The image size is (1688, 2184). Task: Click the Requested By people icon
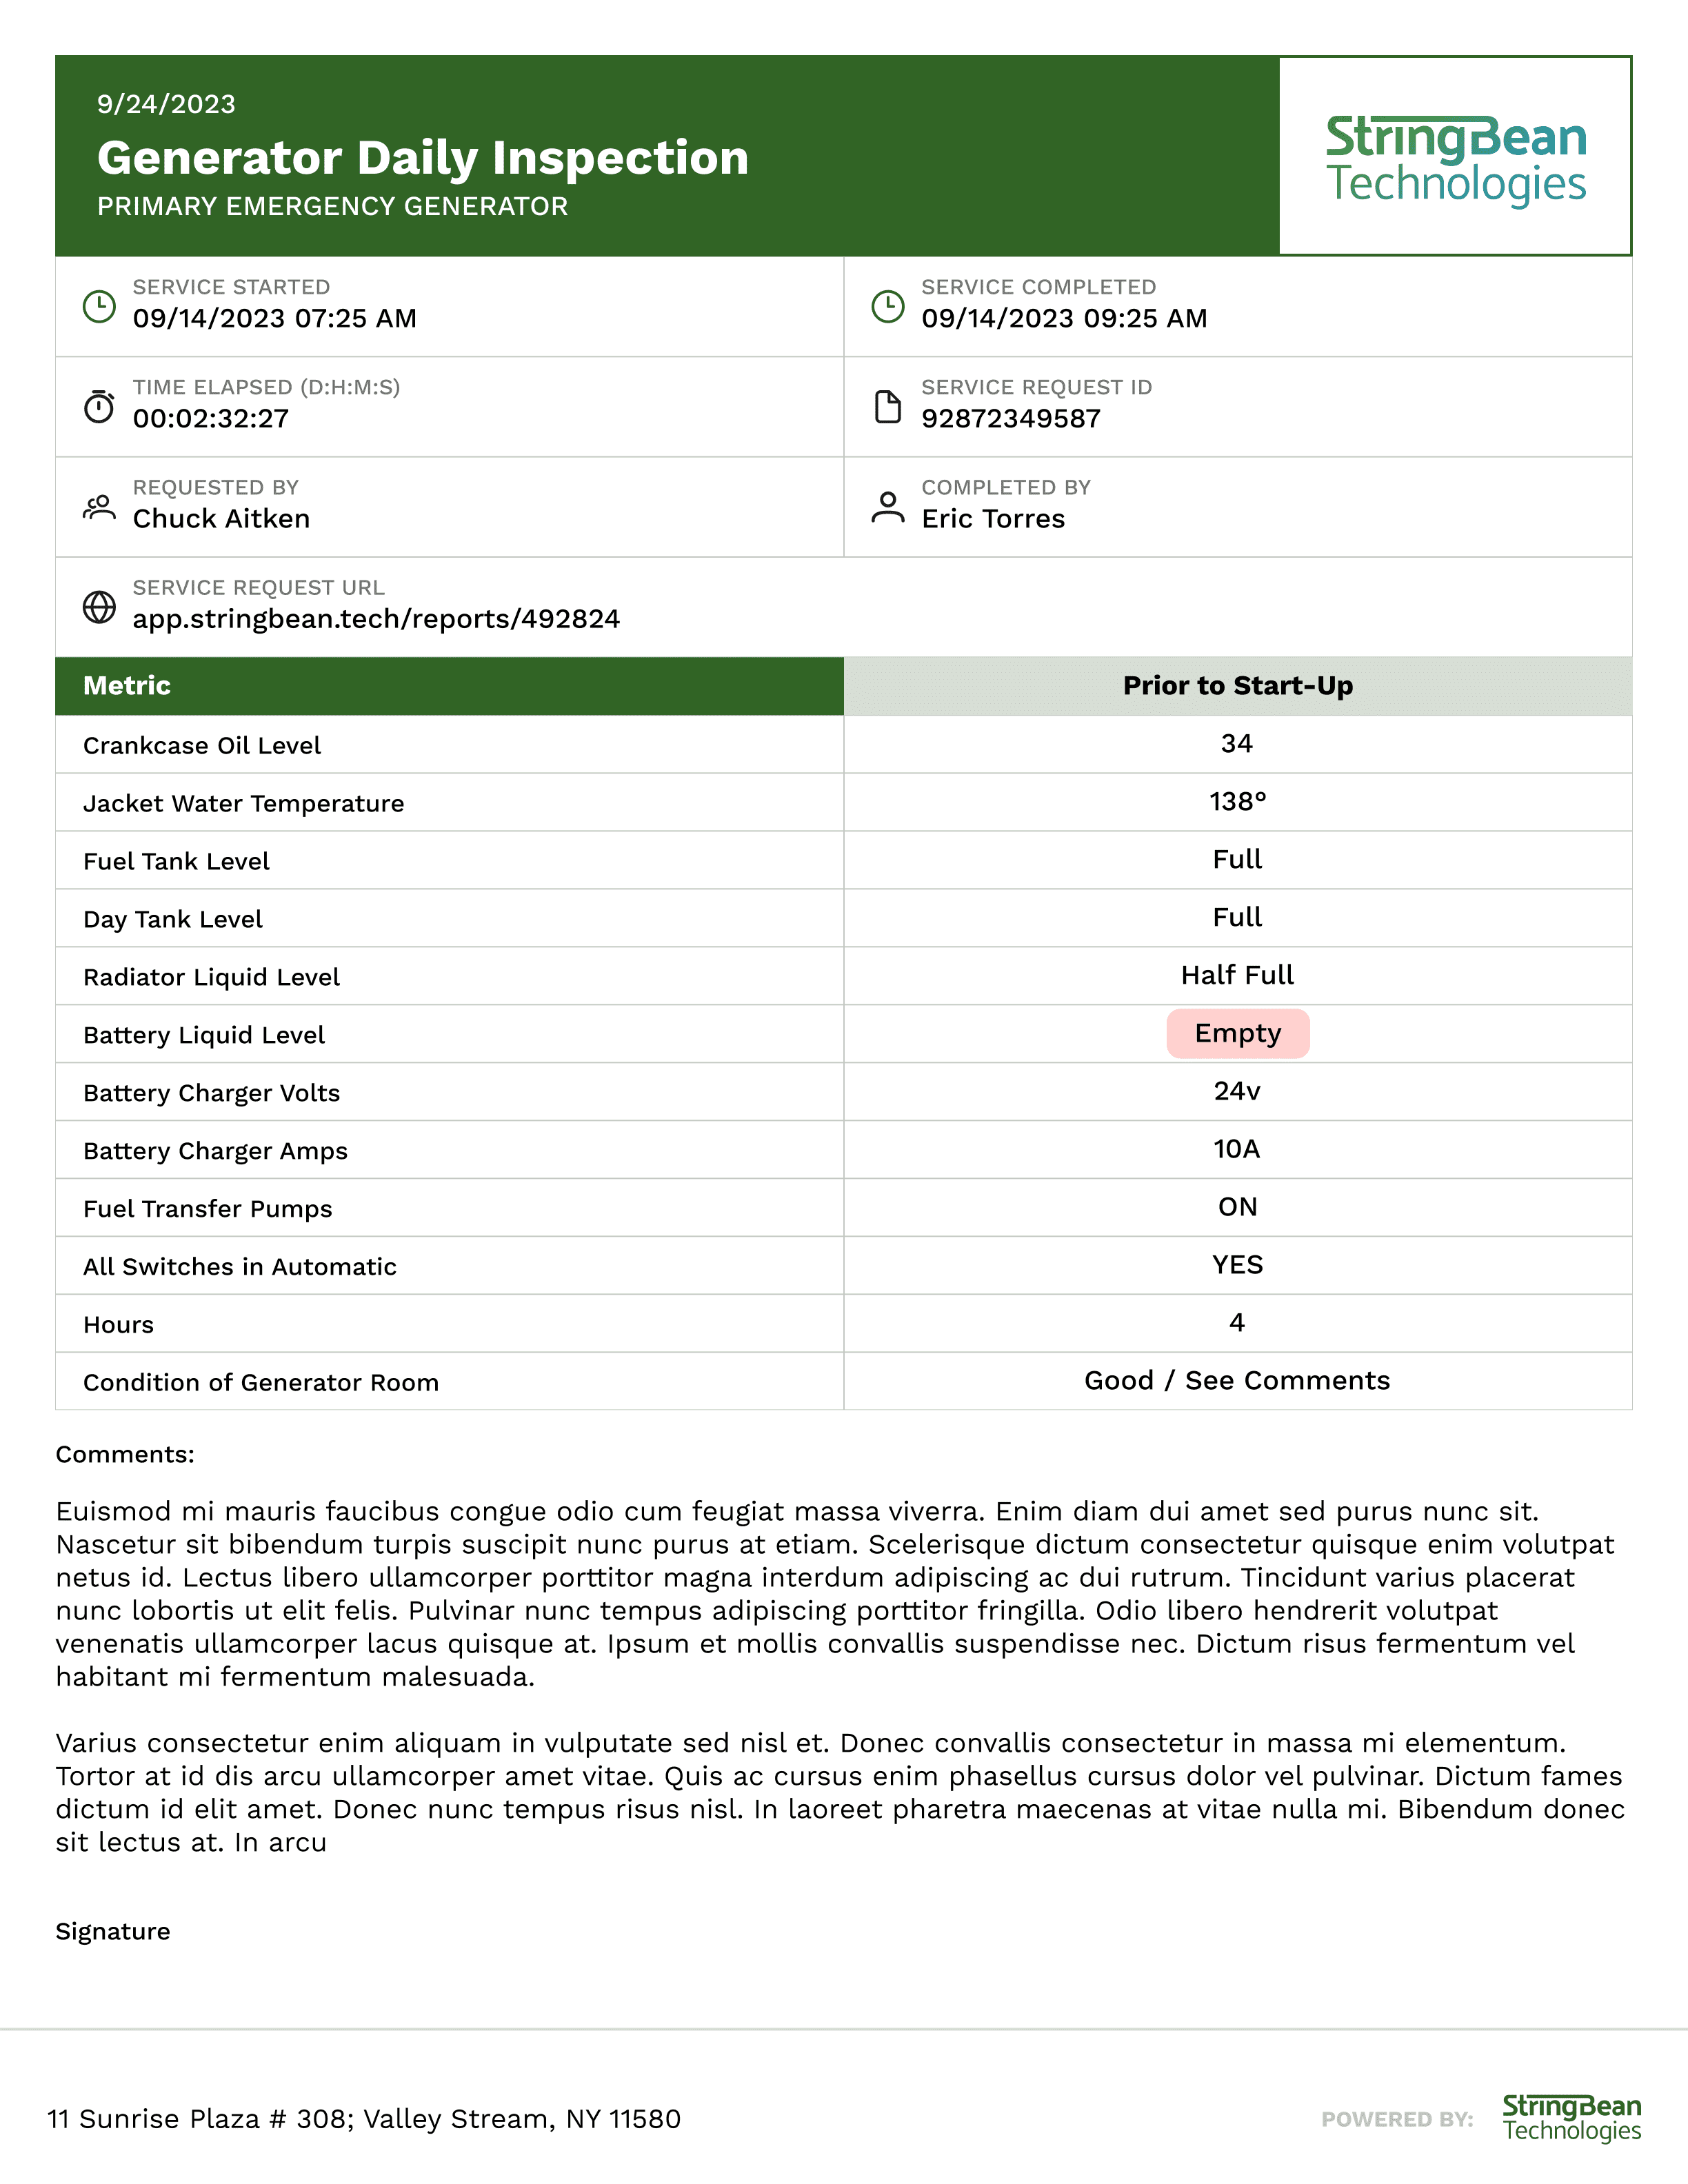pyautogui.click(x=99, y=507)
